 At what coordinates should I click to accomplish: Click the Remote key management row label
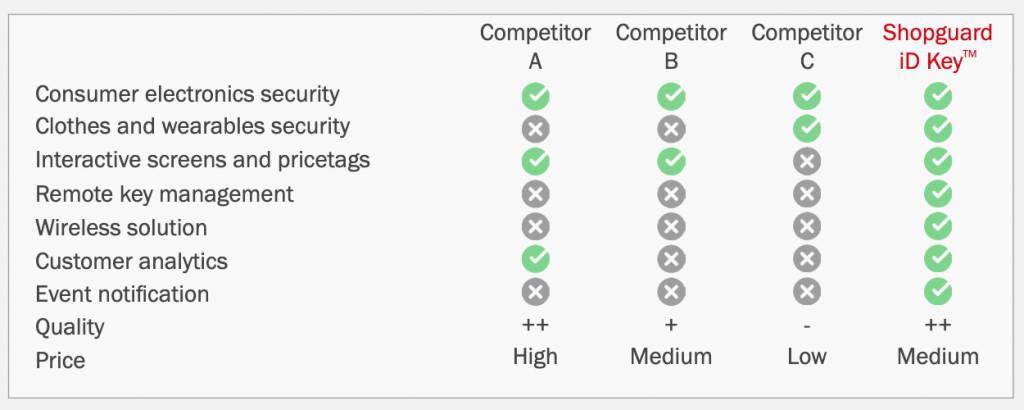164,194
